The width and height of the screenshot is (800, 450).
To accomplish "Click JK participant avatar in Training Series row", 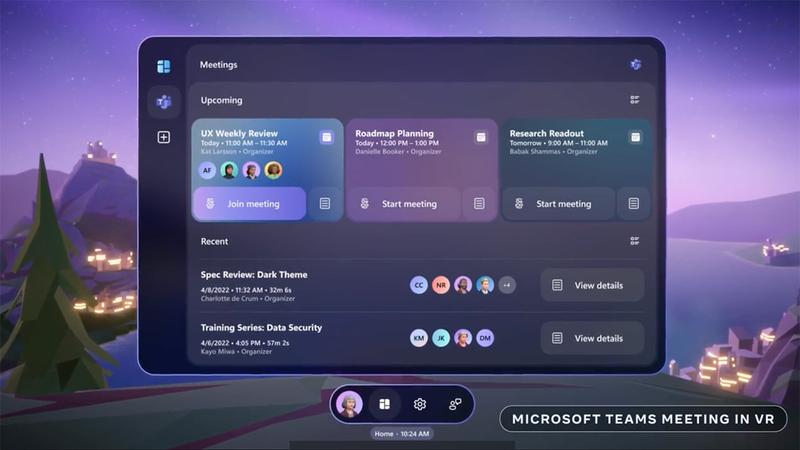I will point(441,338).
